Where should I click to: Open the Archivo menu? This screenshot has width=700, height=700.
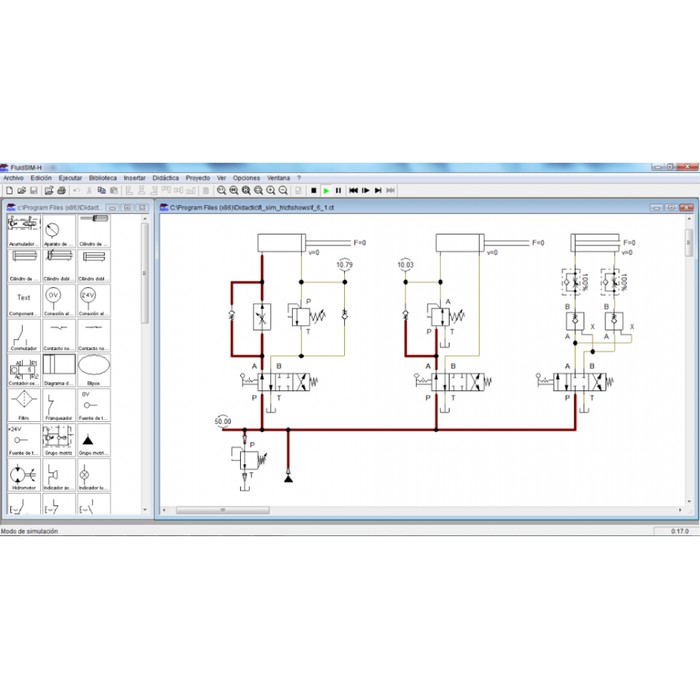(13, 177)
